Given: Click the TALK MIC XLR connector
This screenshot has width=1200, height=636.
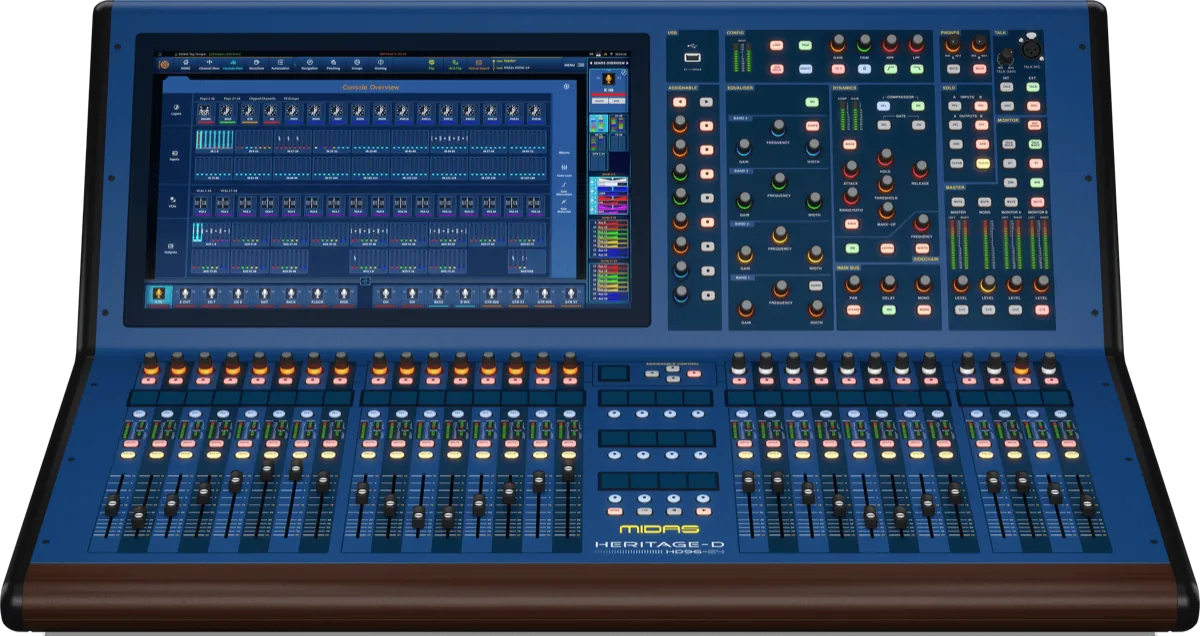Looking at the screenshot, I should (1031, 48).
